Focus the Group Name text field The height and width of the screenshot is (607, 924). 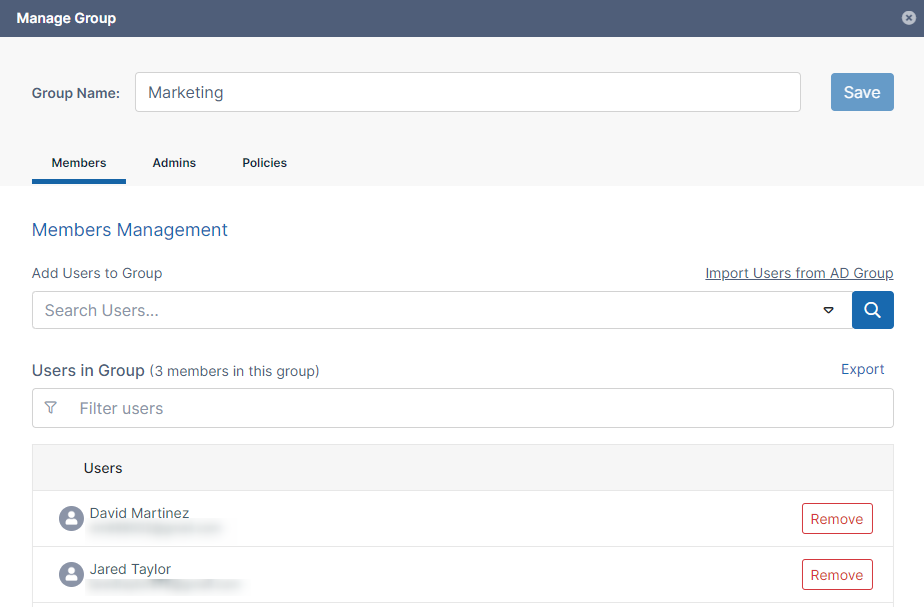tap(467, 92)
